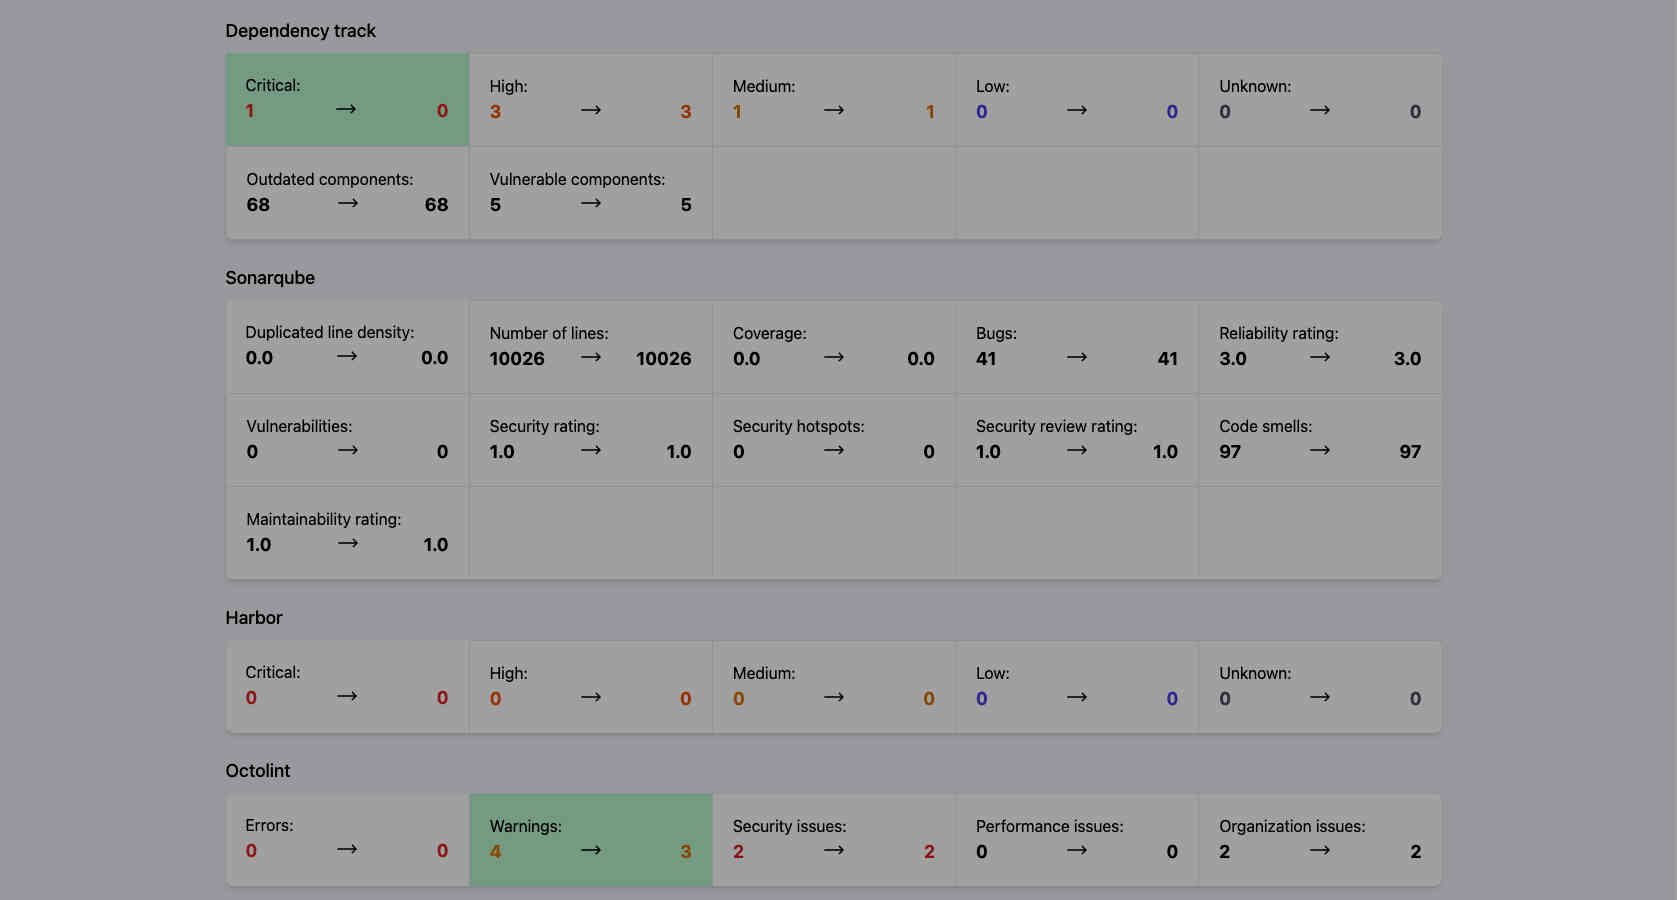Screen dimensions: 1677x900
Task: Click the arrow in Dependency track Critical card
Action: click(346, 109)
